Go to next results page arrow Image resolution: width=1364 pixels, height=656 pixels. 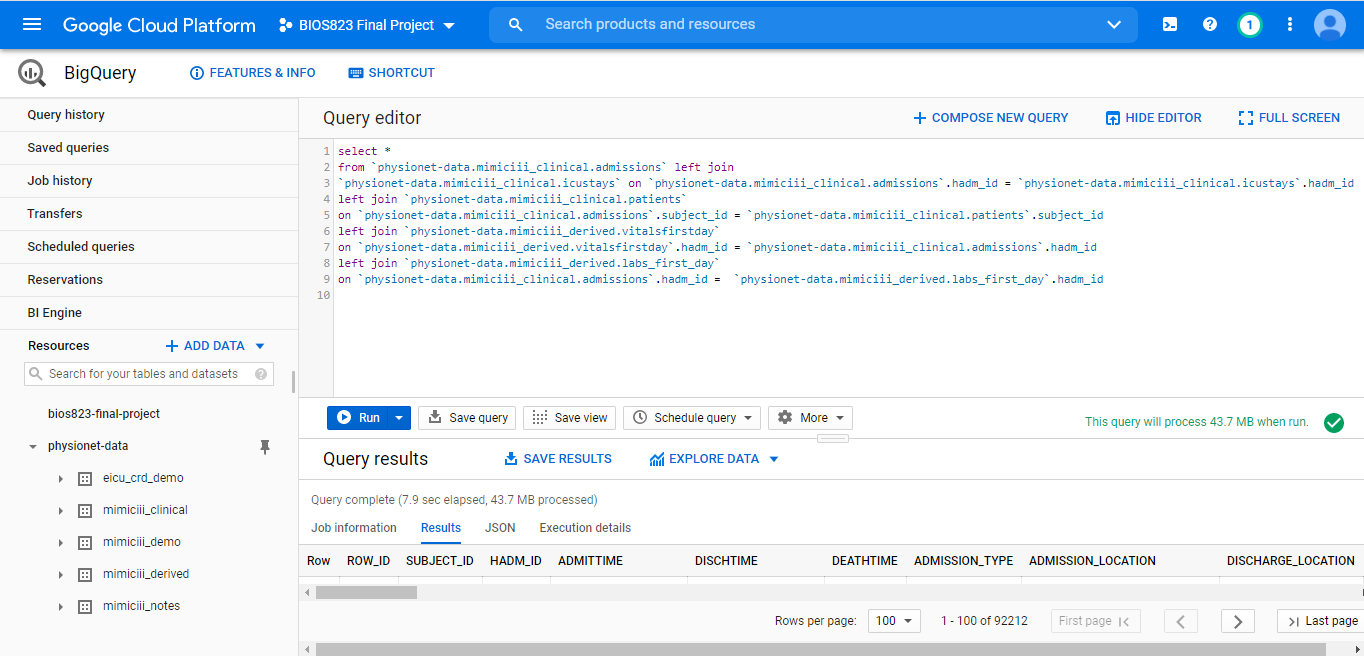1238,621
